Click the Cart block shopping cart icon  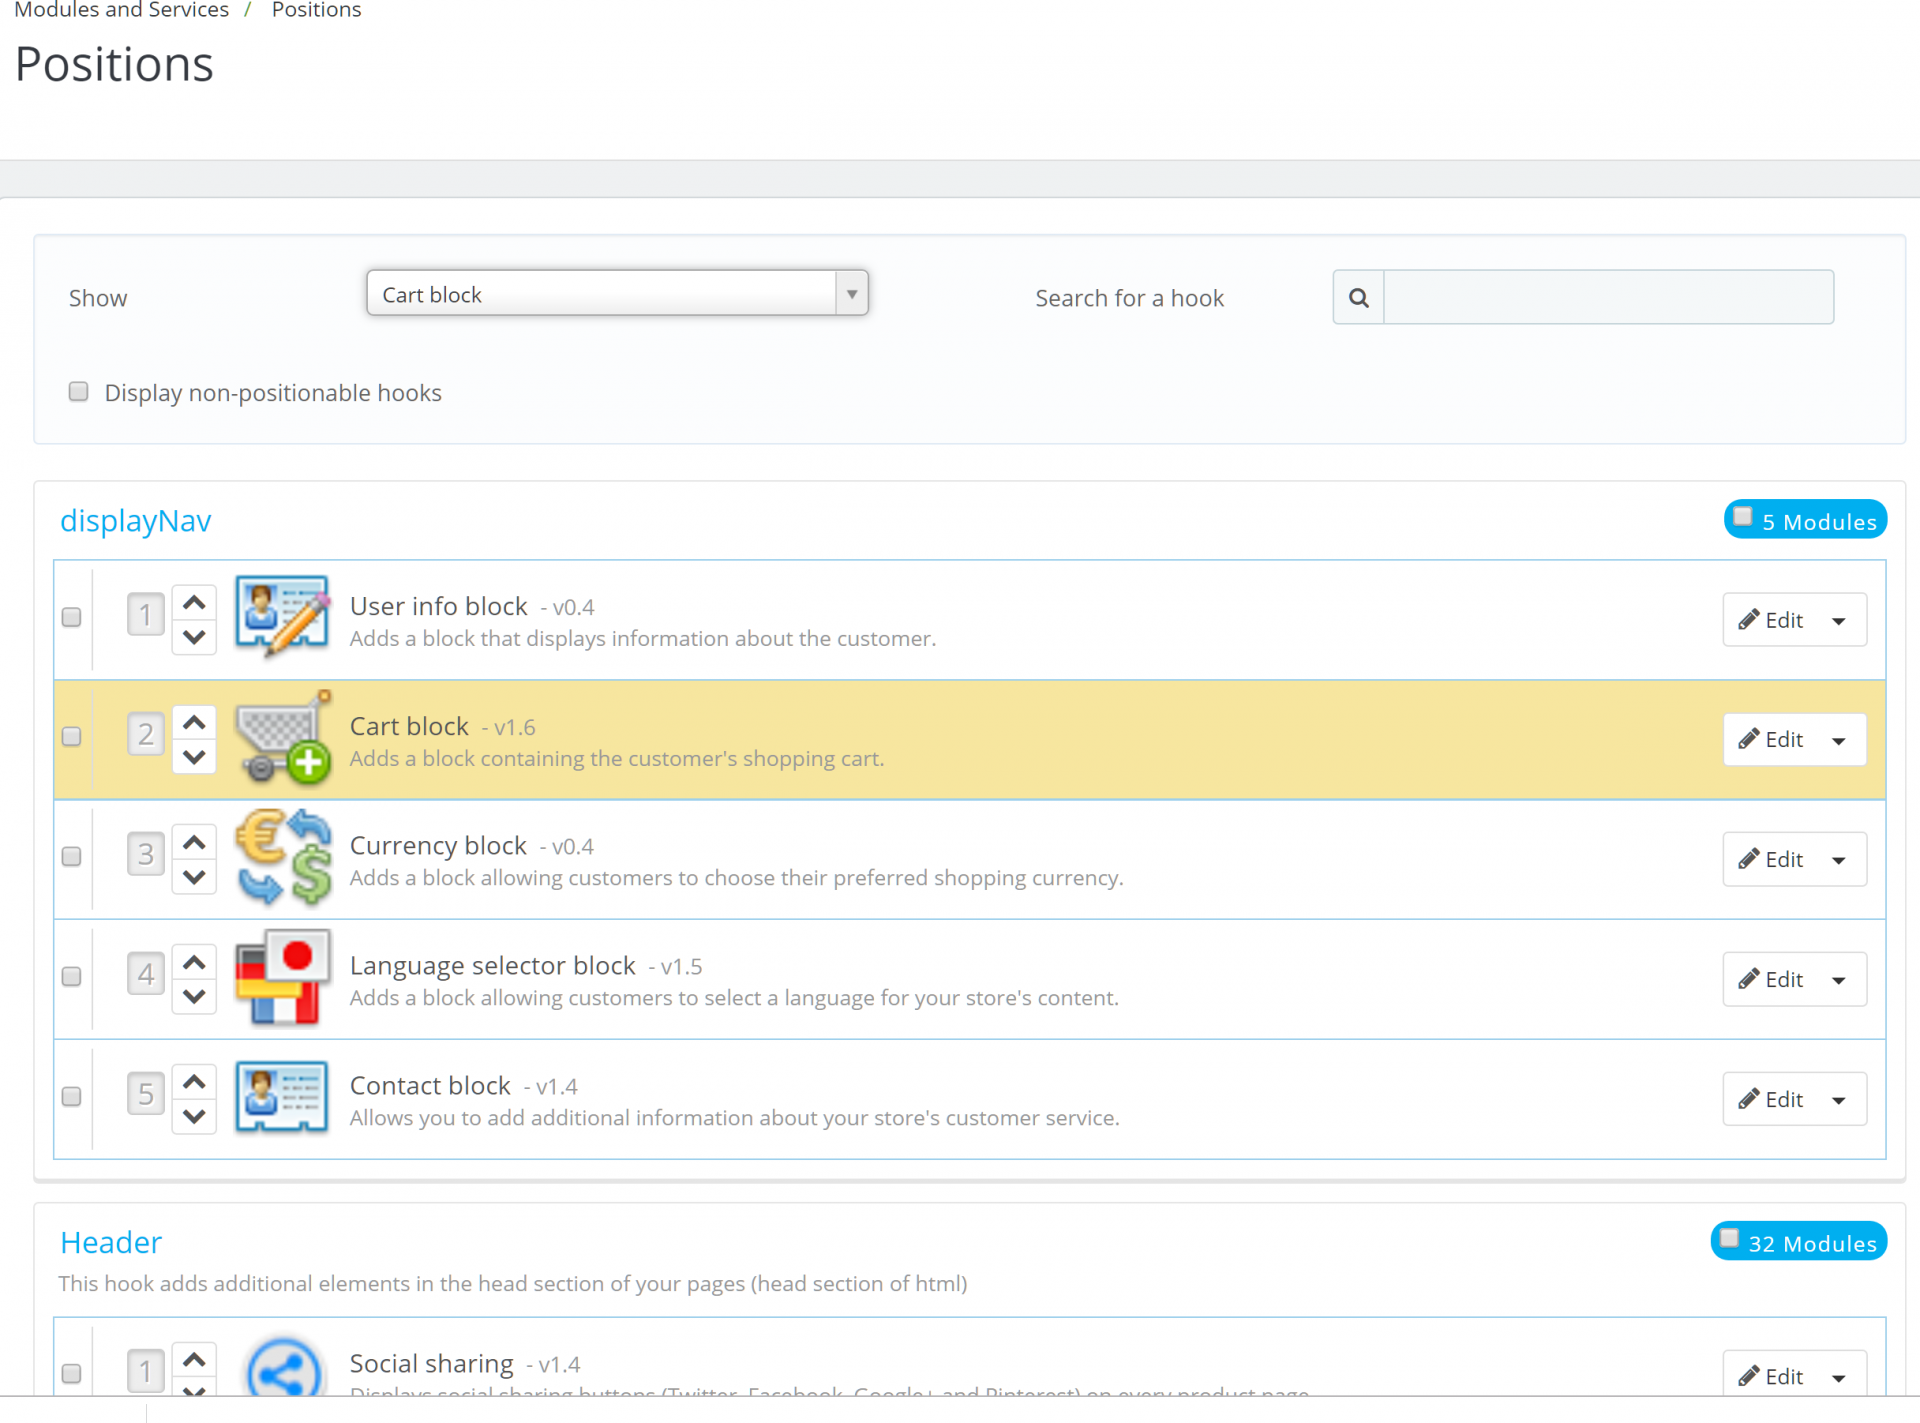click(x=282, y=736)
